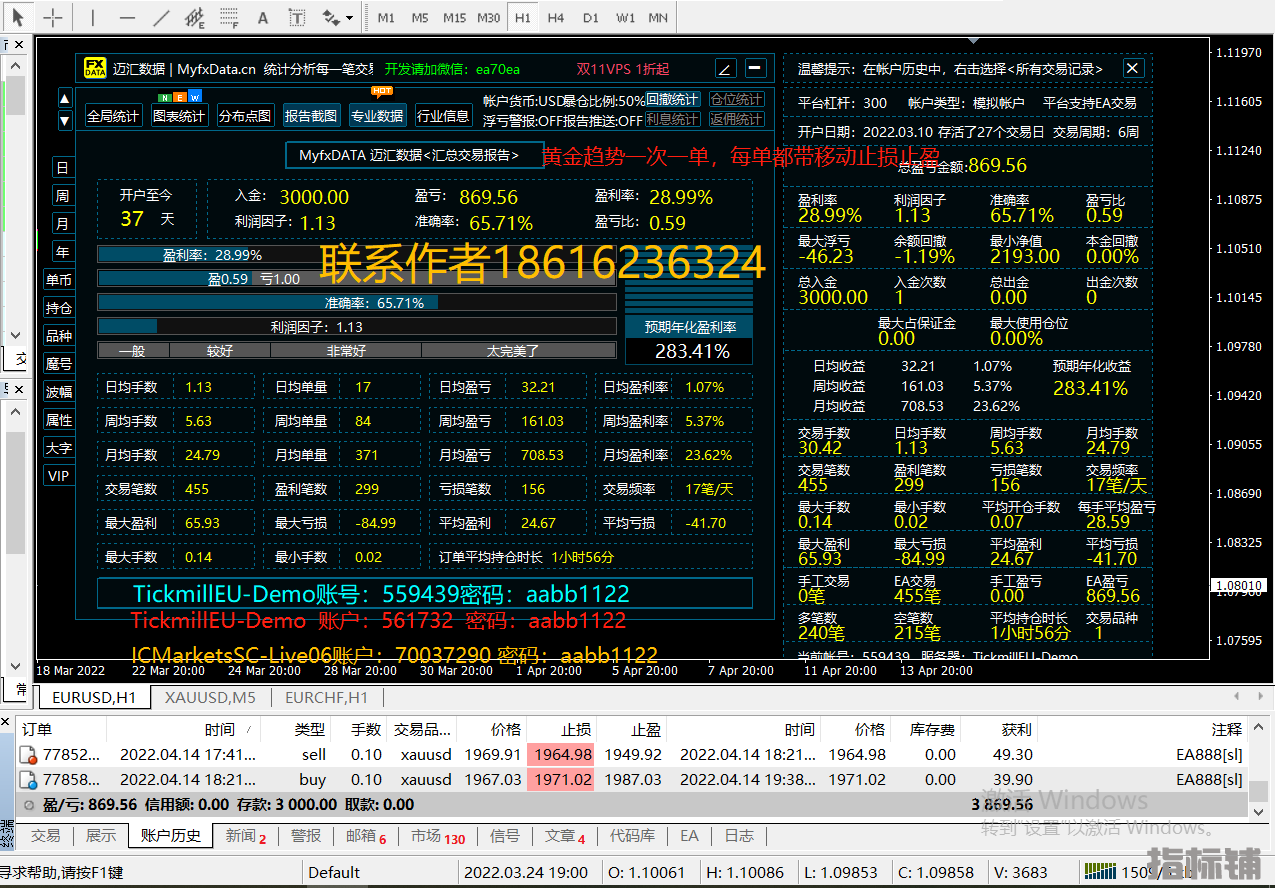Screen dimensions: 1275x888
Task: Open 专业数据 professional data
Action: point(377,116)
